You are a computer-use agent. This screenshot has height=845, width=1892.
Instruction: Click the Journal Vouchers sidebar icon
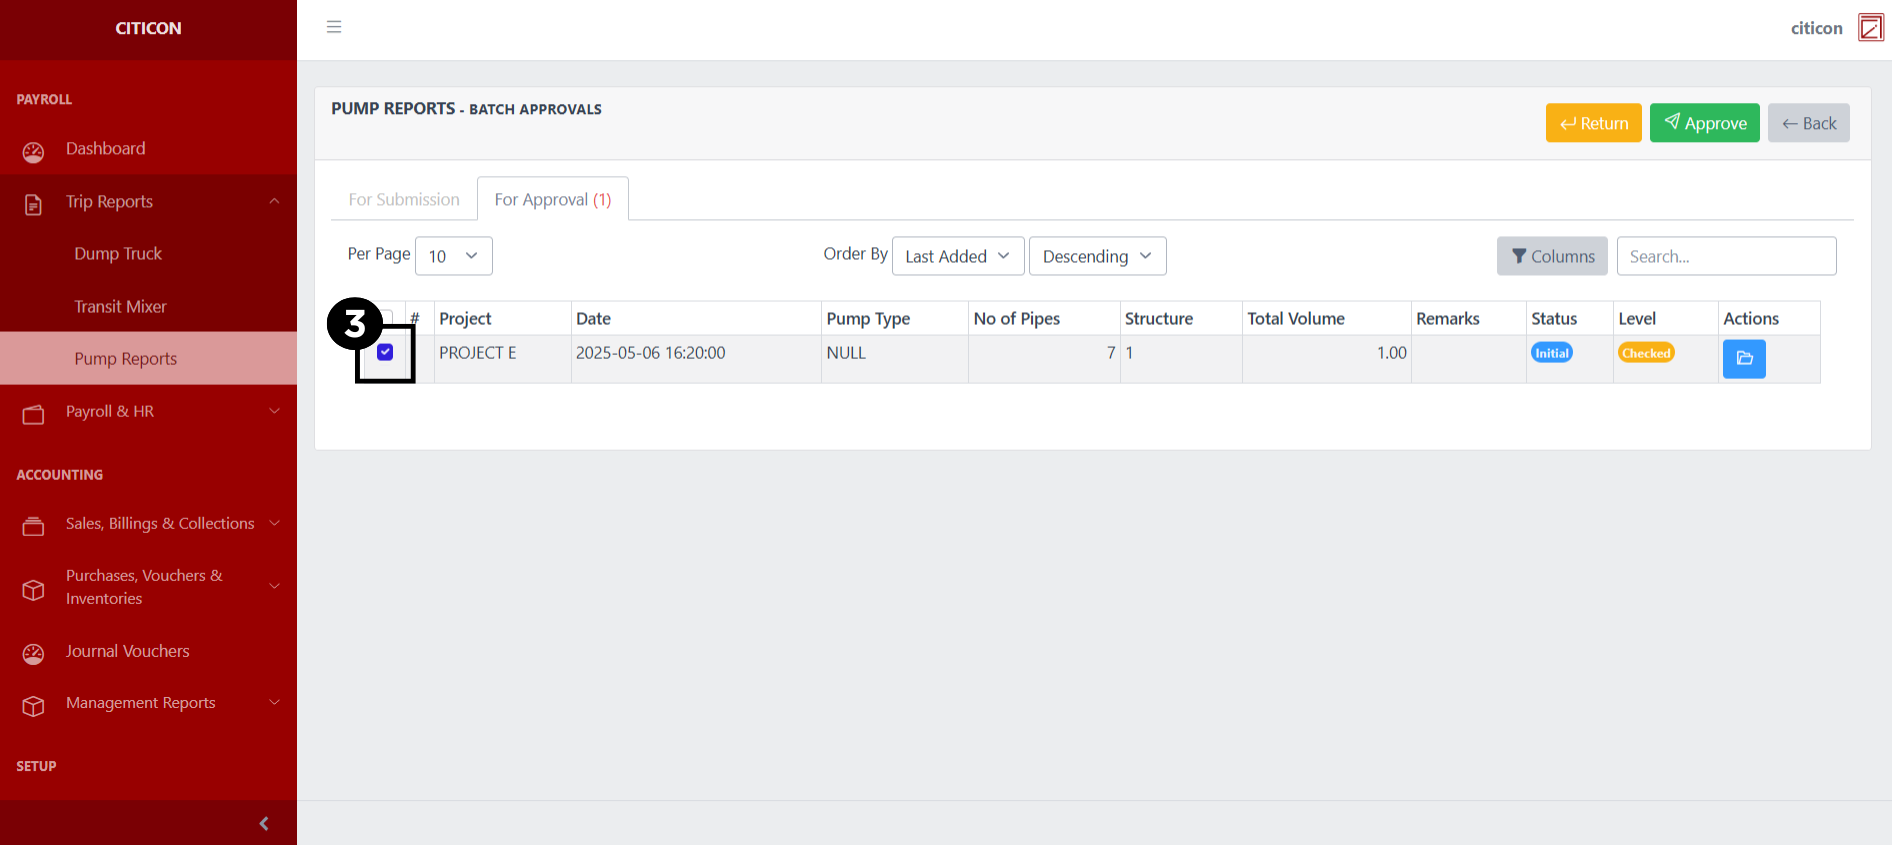pyautogui.click(x=34, y=653)
